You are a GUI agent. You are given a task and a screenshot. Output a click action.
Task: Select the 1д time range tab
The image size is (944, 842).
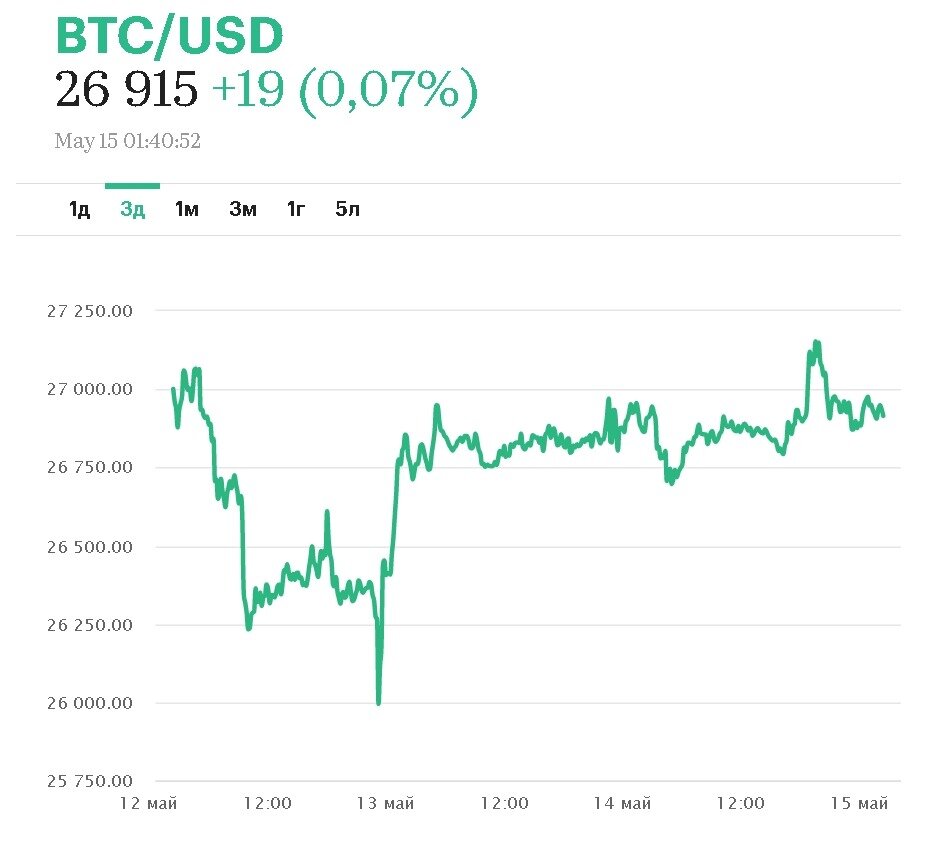point(80,209)
